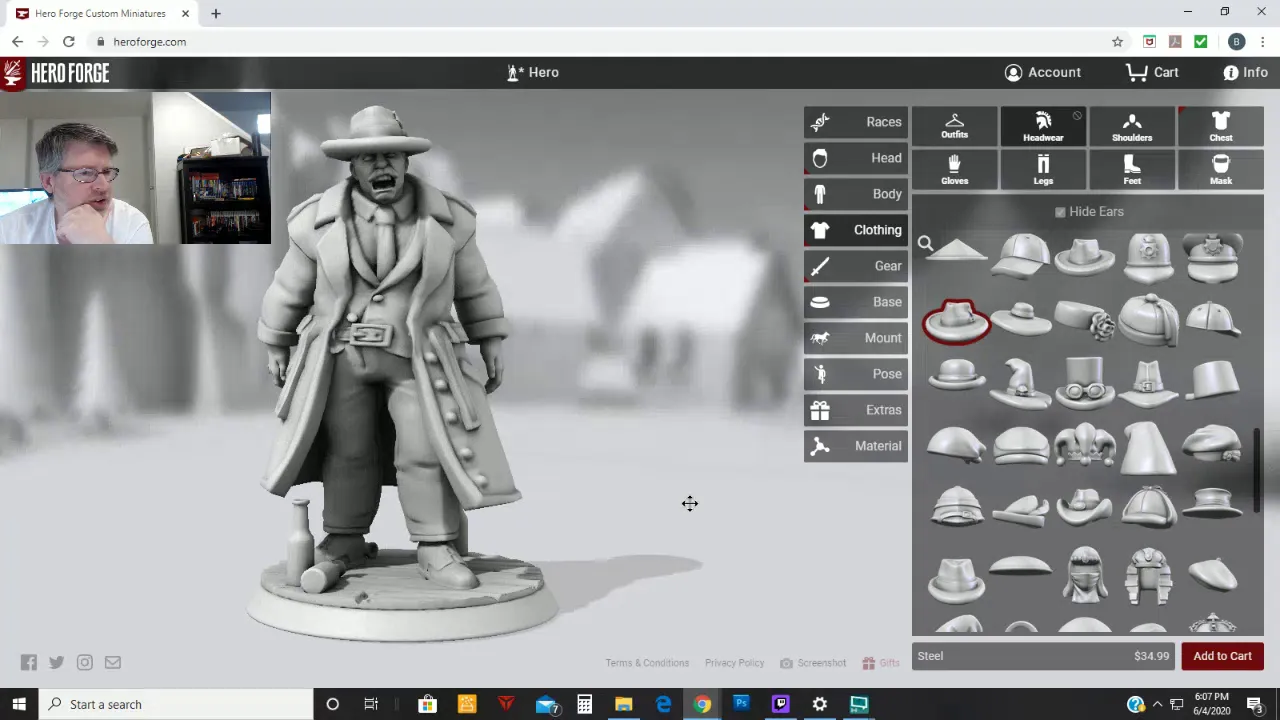Choose the veiled headdress

pos(1085,574)
